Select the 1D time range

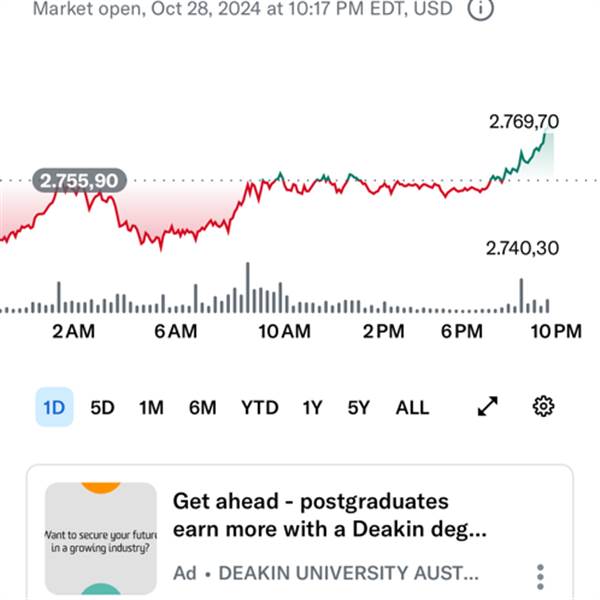point(54,407)
